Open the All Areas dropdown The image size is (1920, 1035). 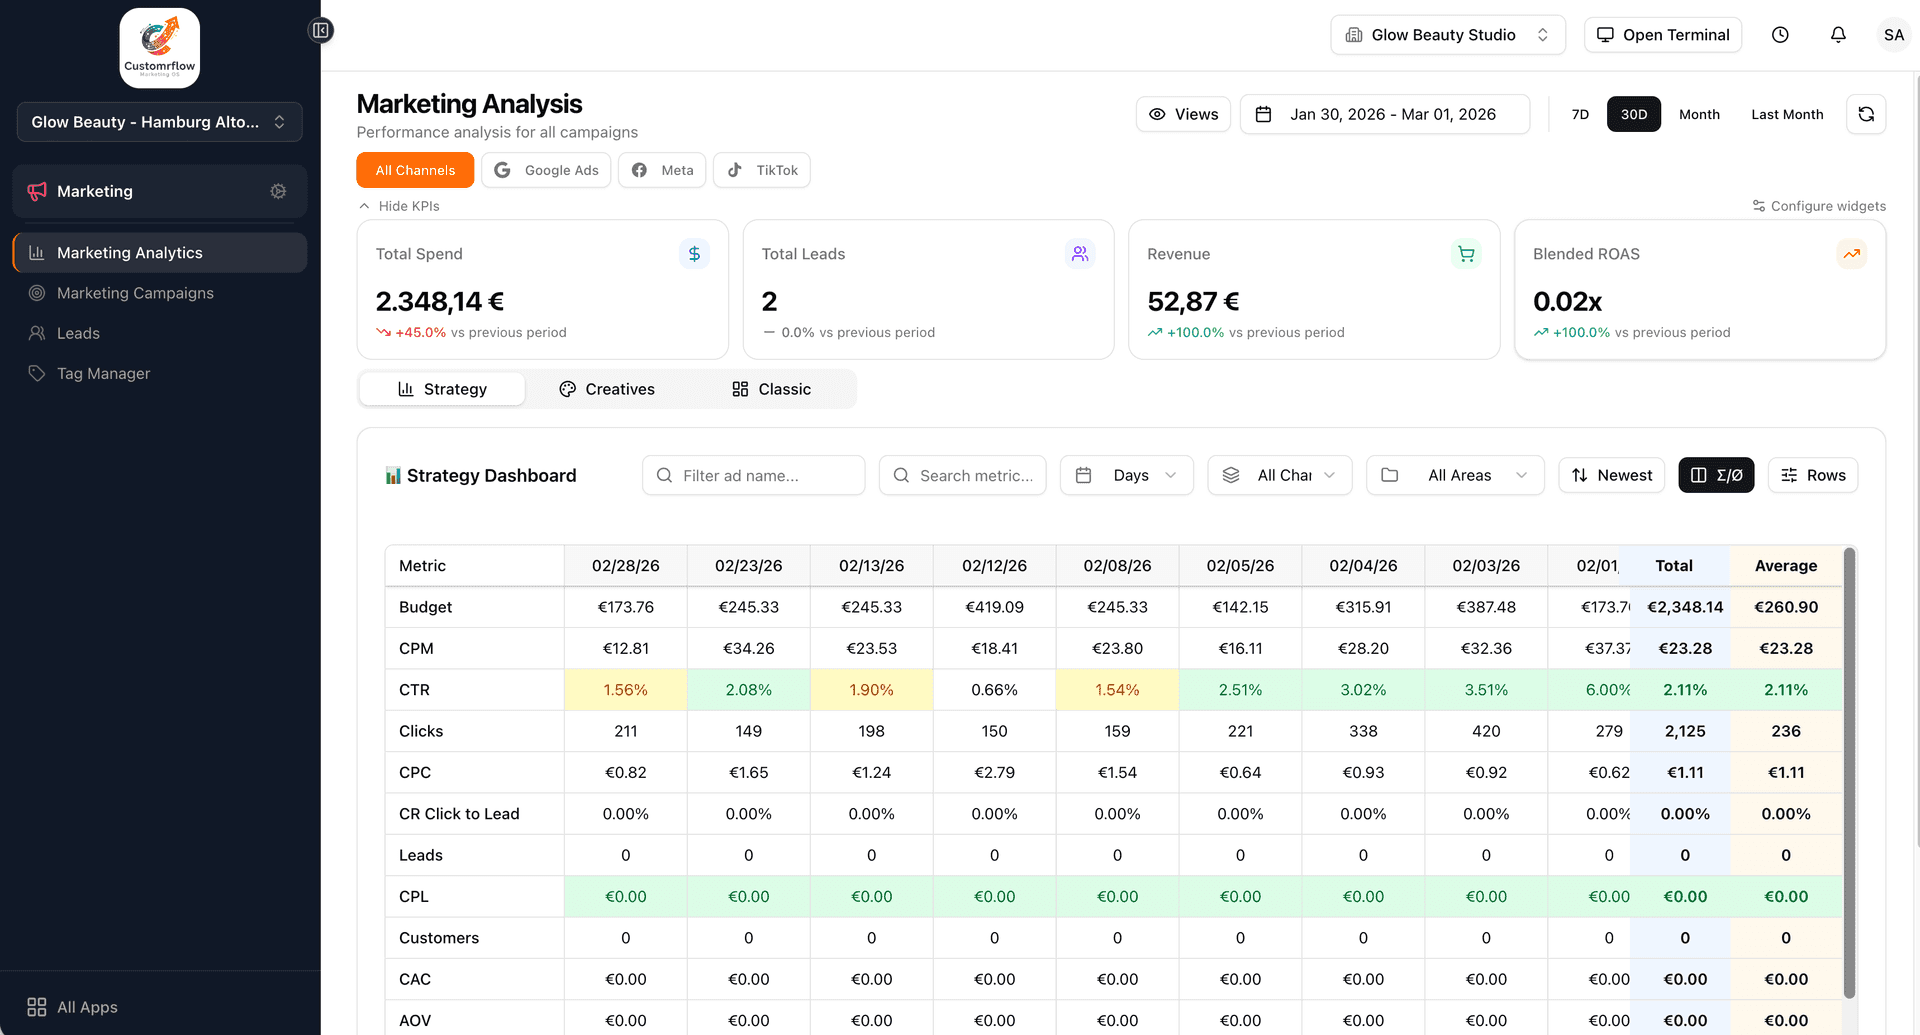click(x=1455, y=475)
